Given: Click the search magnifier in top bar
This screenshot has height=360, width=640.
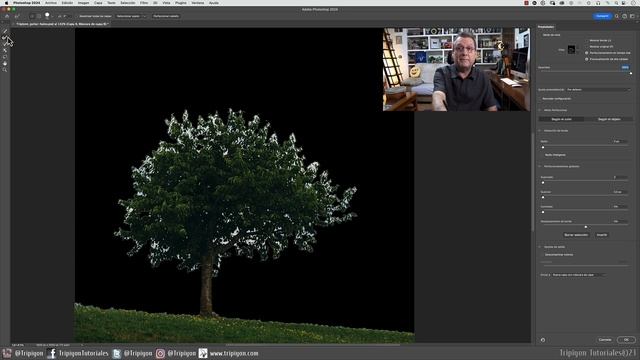Looking at the screenshot, I should pyautogui.click(x=617, y=16).
